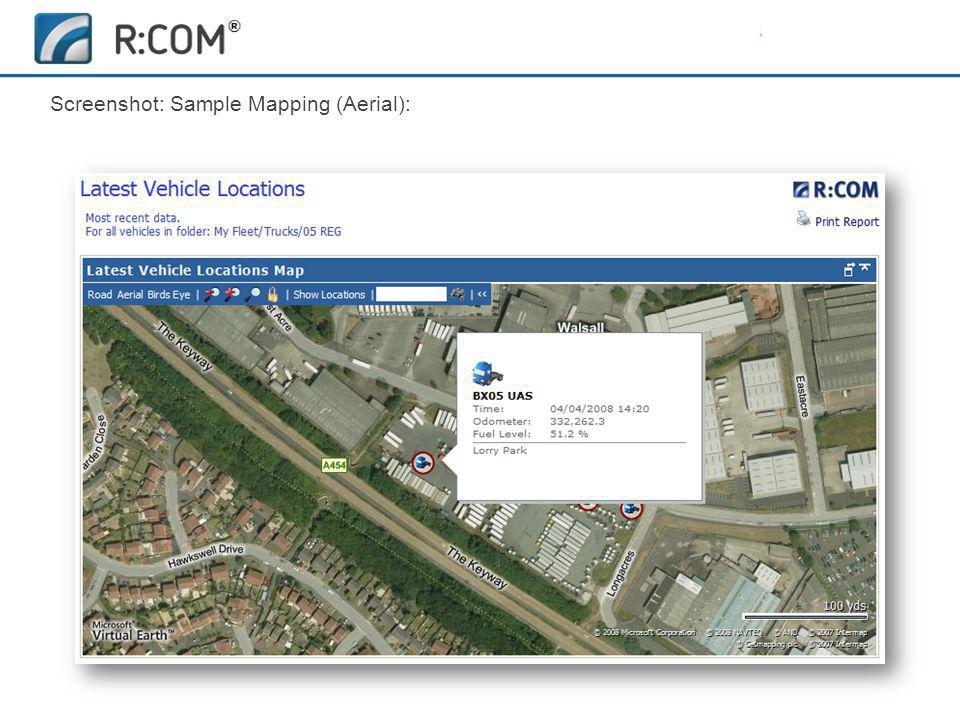Click the large R:COM logo at page top
Screen dimensions: 960x720
(x=137, y=39)
